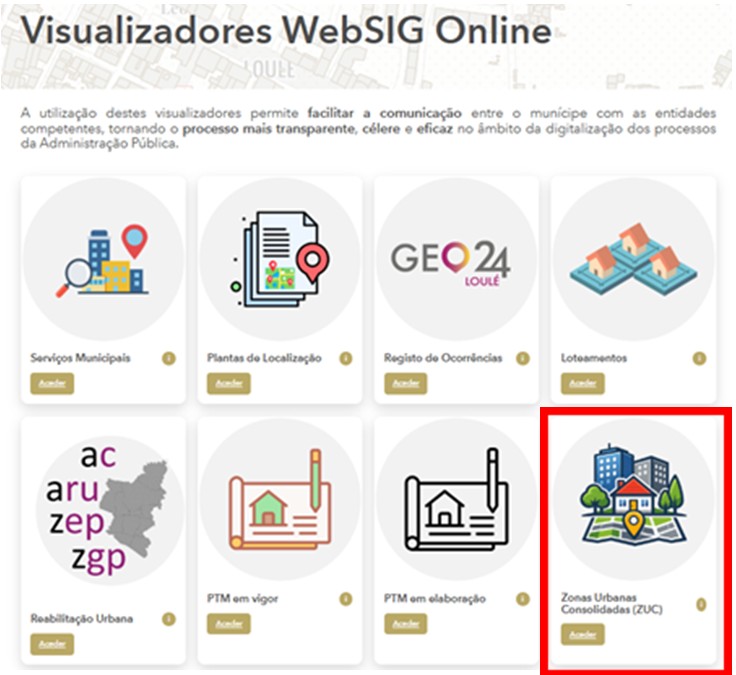Screen dimensions: 736x675
Task: Open info icon beside Registo de Ocorrências
Action: 523,358
